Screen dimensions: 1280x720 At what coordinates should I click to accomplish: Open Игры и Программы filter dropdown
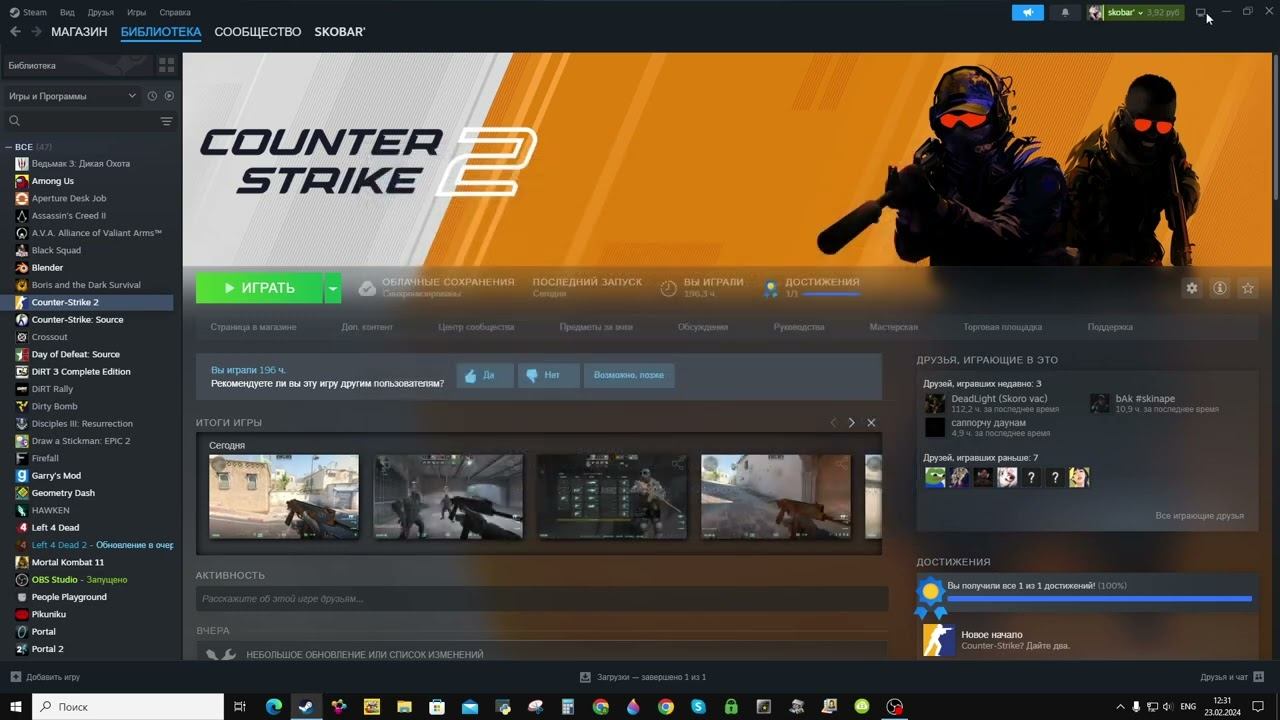pyautogui.click(x=72, y=96)
